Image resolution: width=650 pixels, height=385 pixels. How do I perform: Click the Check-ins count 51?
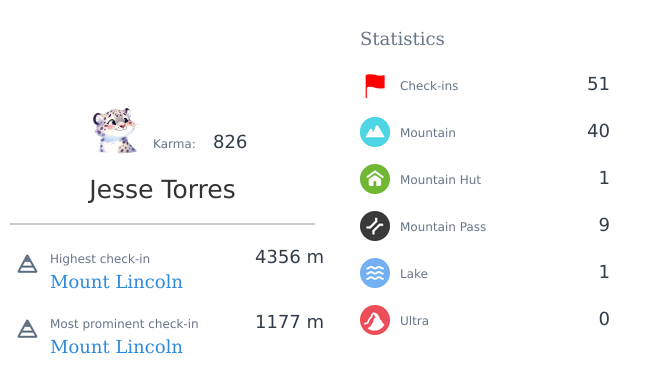pyautogui.click(x=598, y=84)
